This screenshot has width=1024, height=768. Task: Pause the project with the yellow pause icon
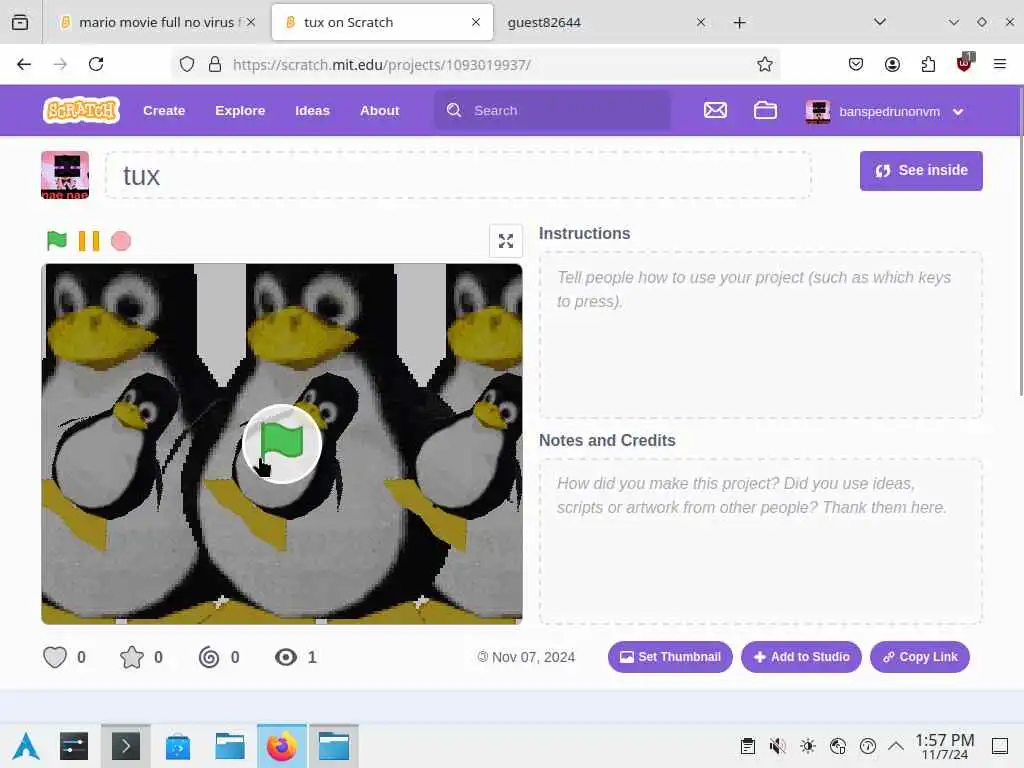pos(89,241)
